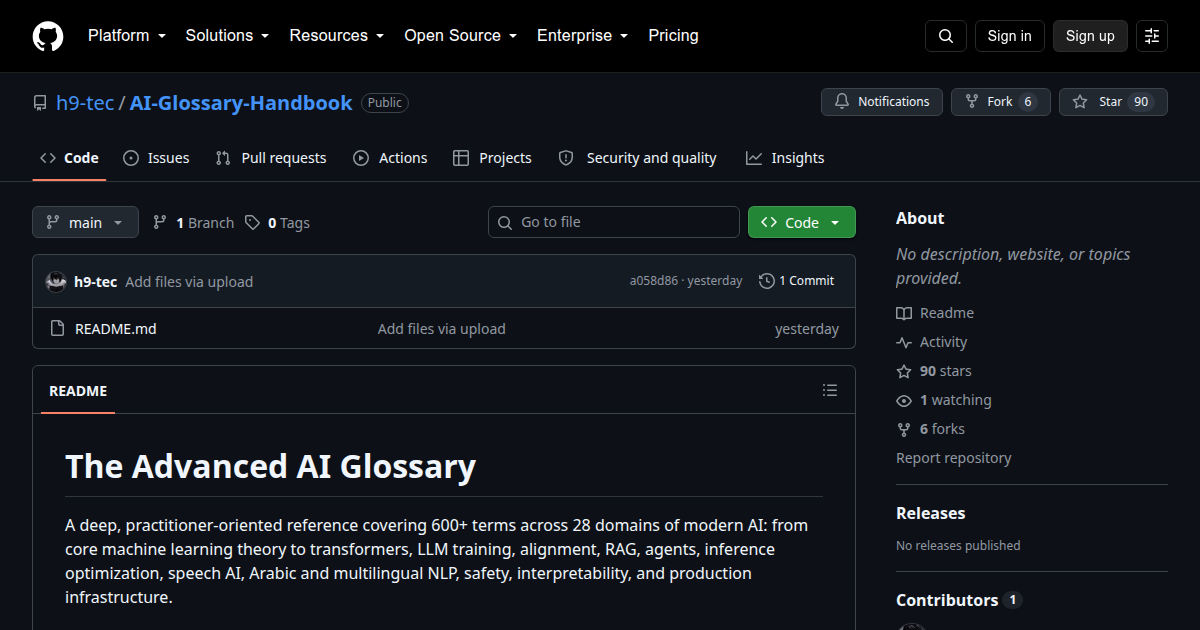Switch to the Code tab
The image size is (1200, 630).
(x=69, y=158)
